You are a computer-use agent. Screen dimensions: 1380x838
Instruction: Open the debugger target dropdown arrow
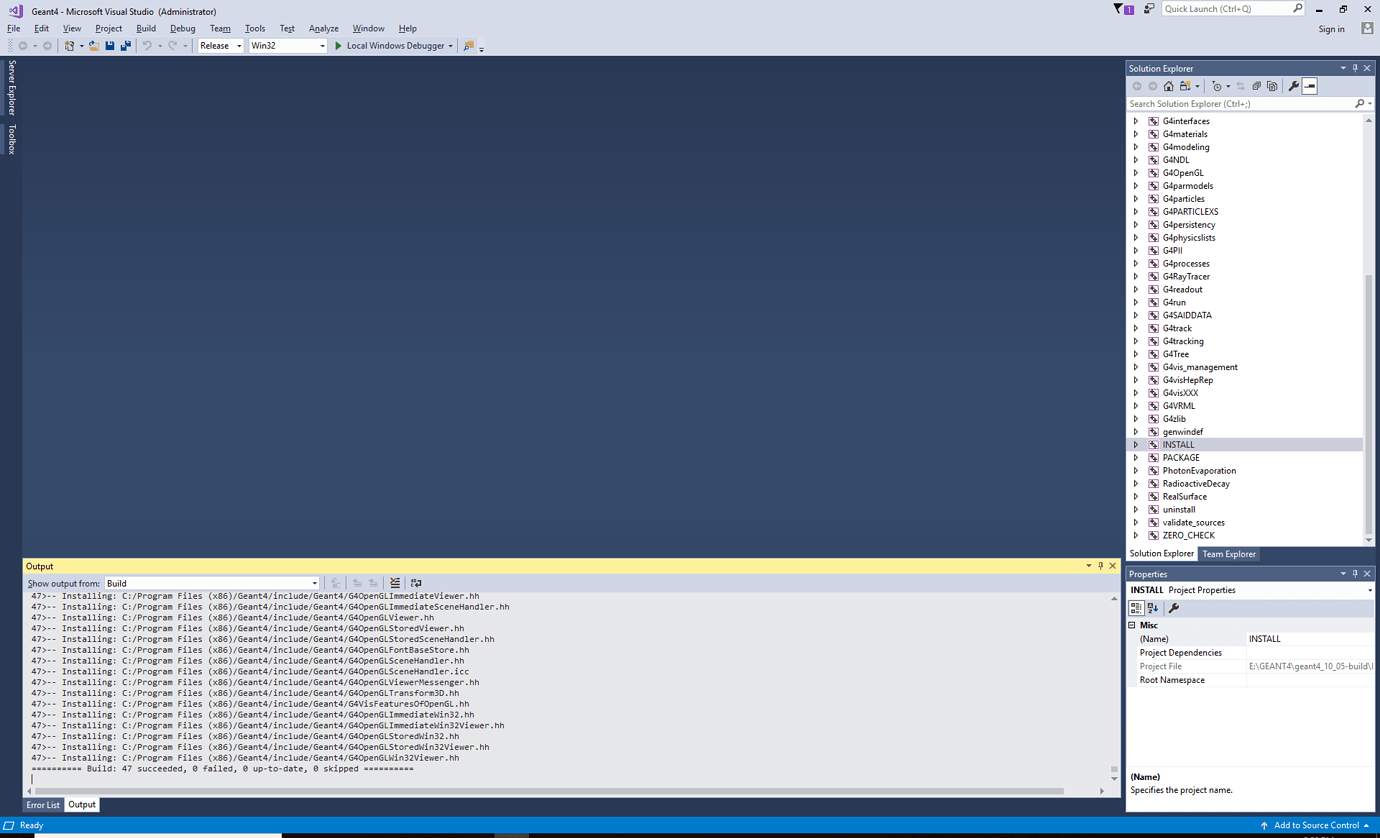point(450,46)
